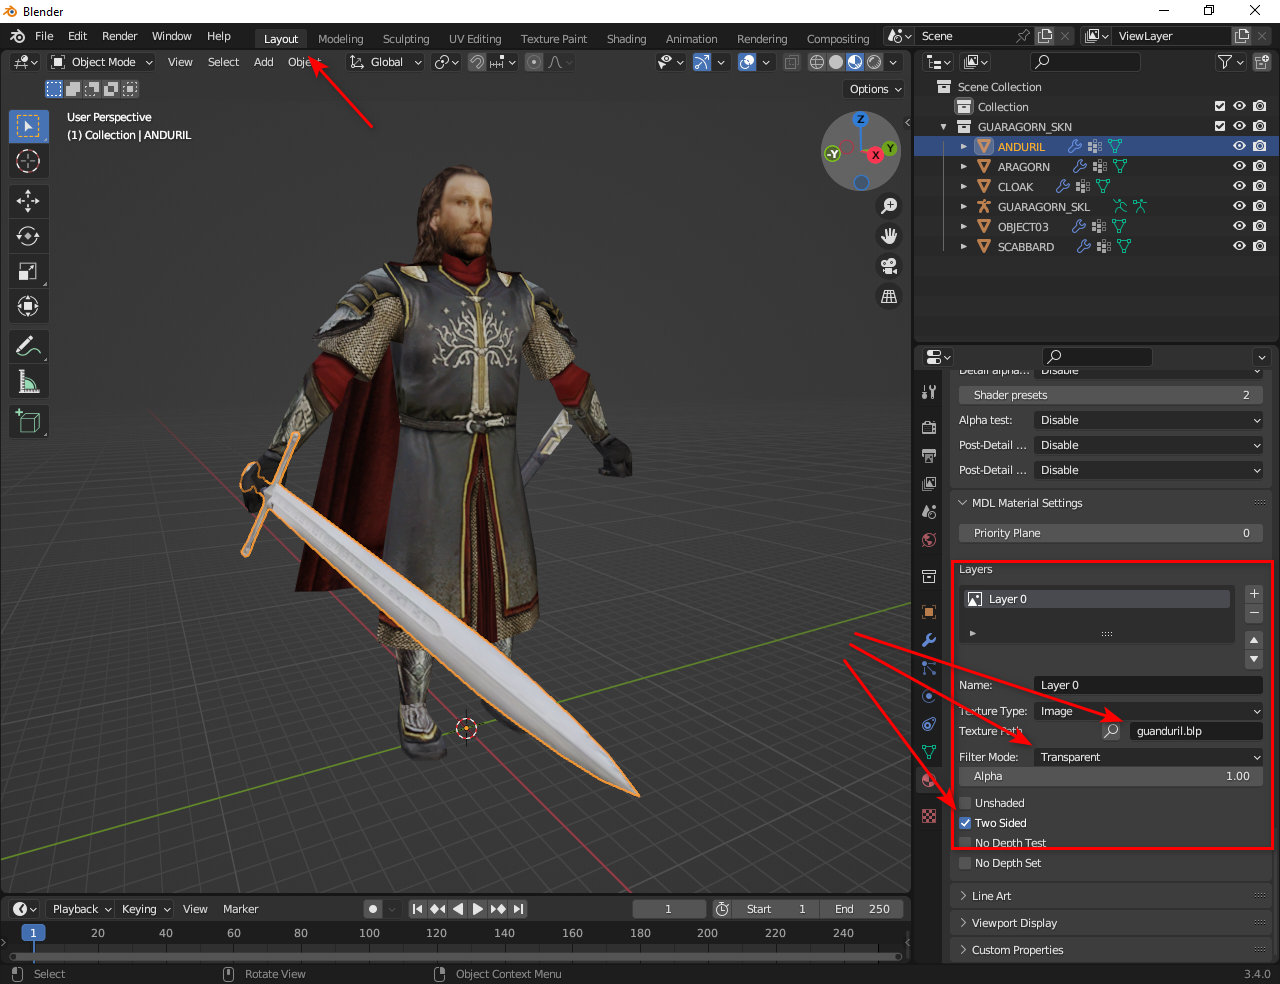Open the Material properties tab

coord(929,780)
